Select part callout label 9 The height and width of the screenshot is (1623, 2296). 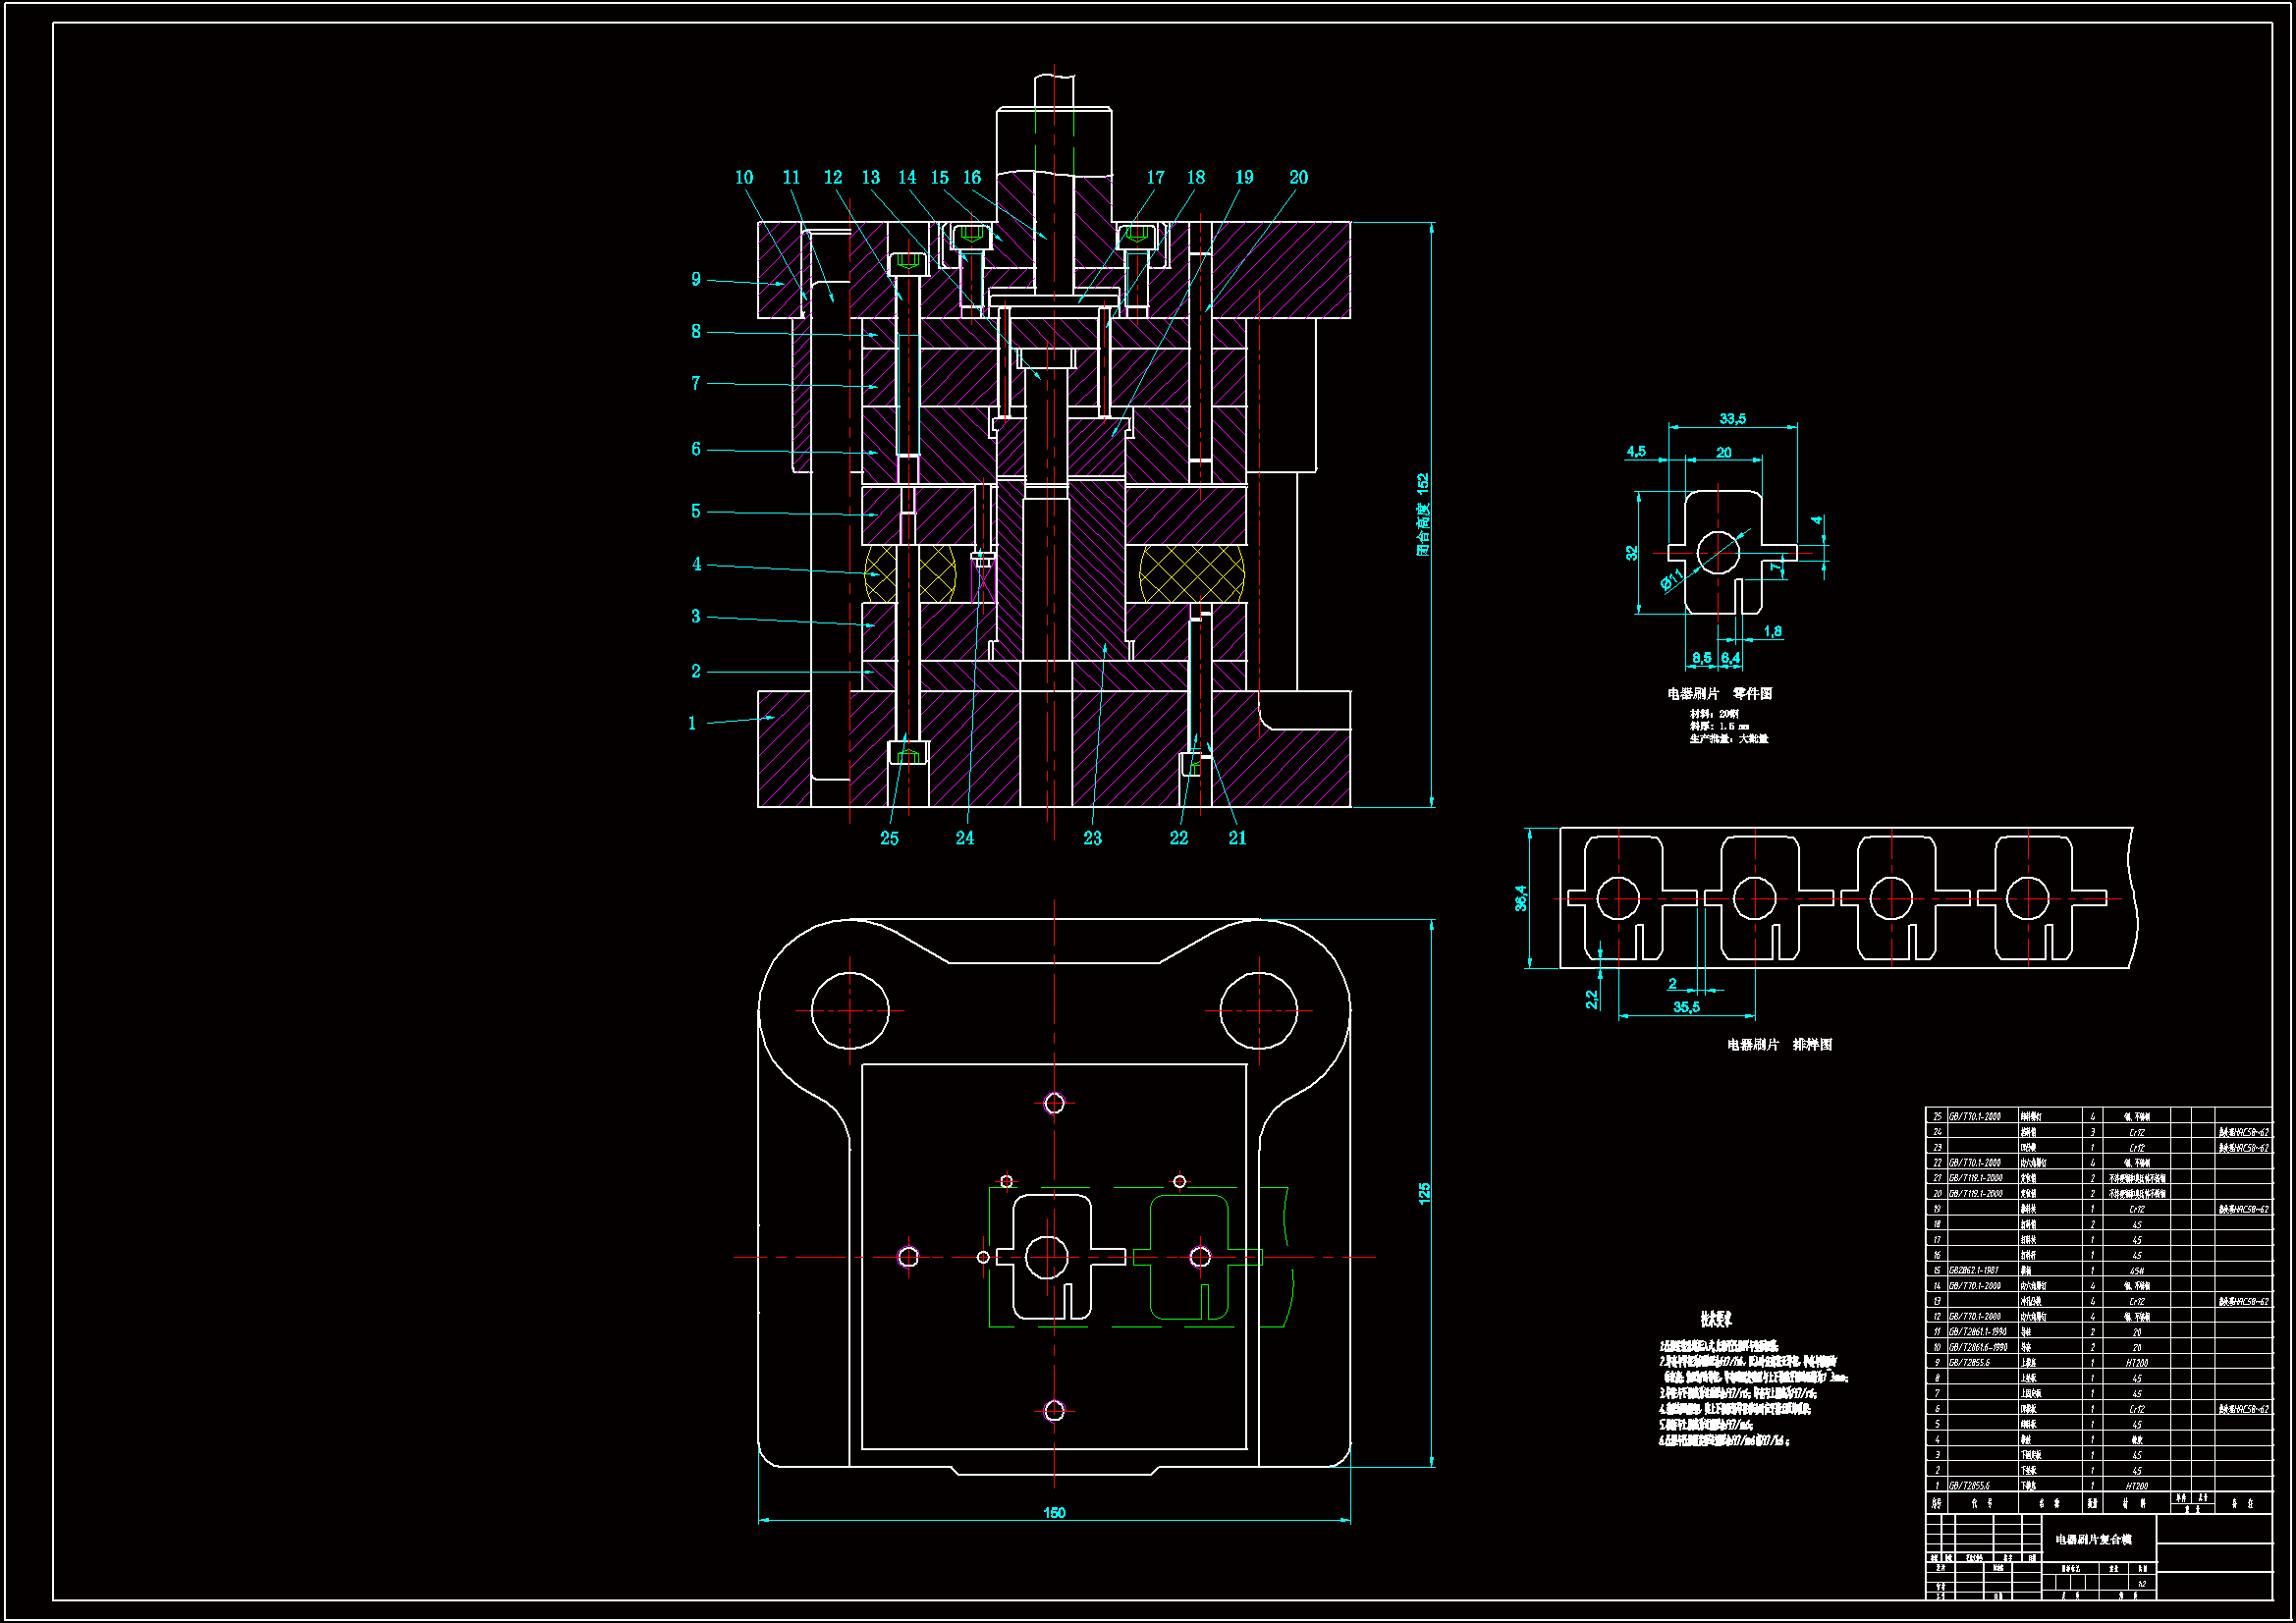click(696, 280)
